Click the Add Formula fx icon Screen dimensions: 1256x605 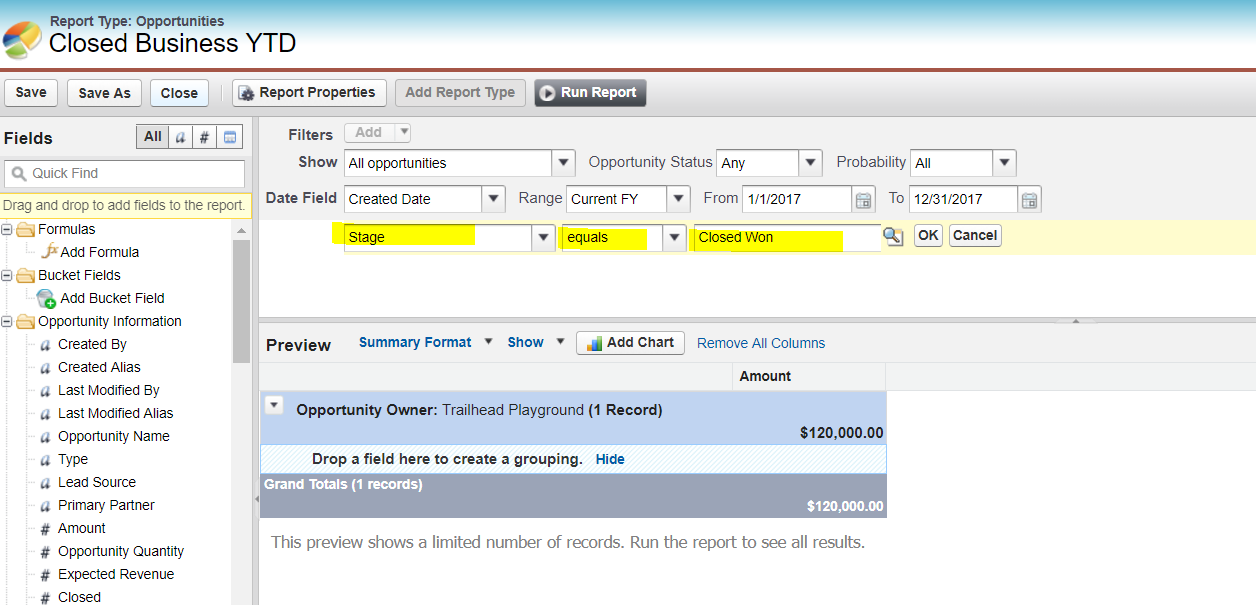click(49, 252)
